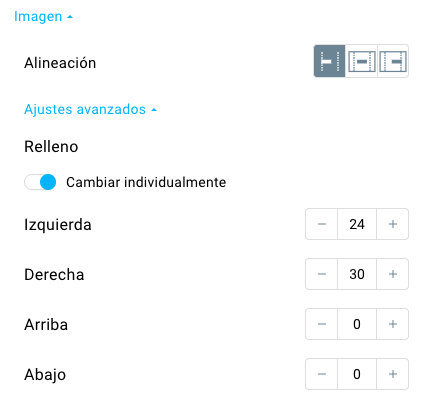This screenshot has height=404, width=423.
Task: Toggle Cambiar individualmente switch off
Action: pyautogui.click(x=40, y=182)
